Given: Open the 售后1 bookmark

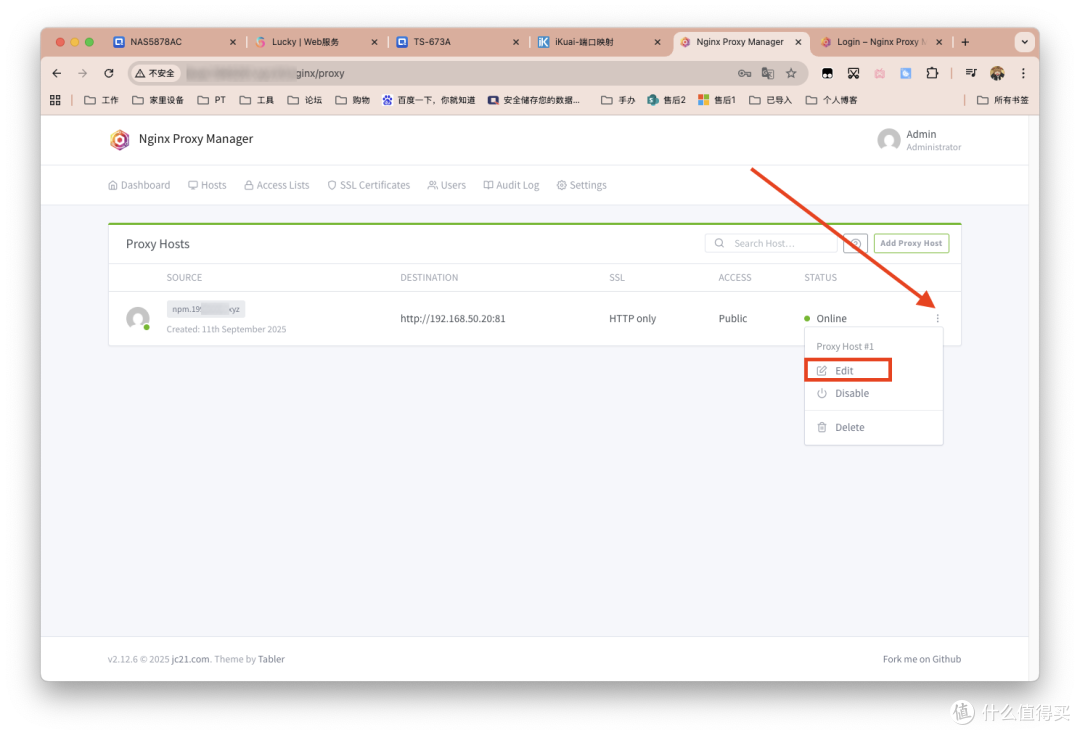Looking at the screenshot, I should coord(716,100).
